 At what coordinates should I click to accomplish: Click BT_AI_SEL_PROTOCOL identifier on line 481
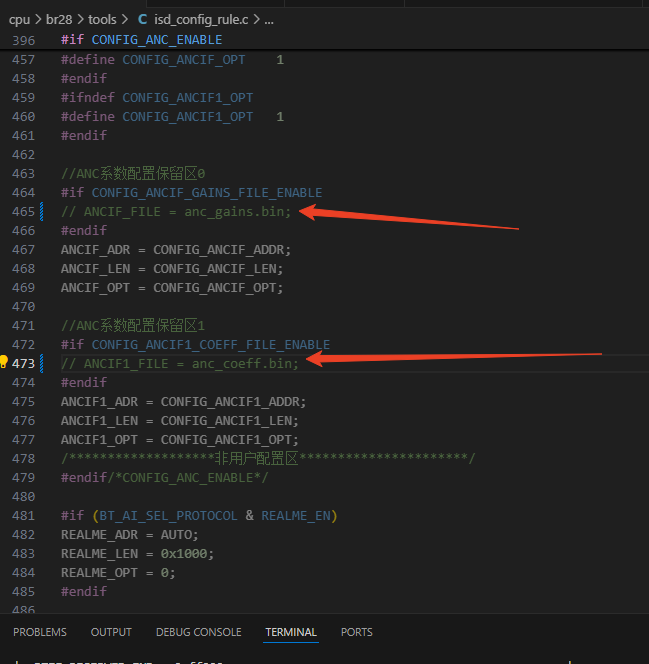tap(168, 516)
